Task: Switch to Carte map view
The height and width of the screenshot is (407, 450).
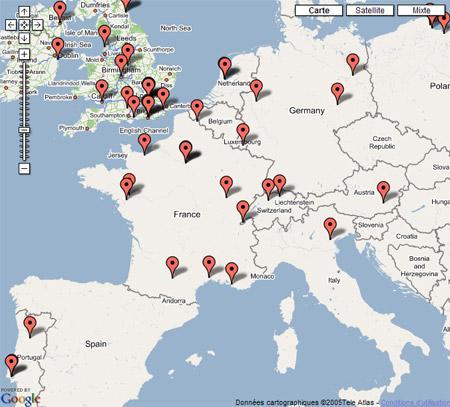Action: click(x=319, y=10)
